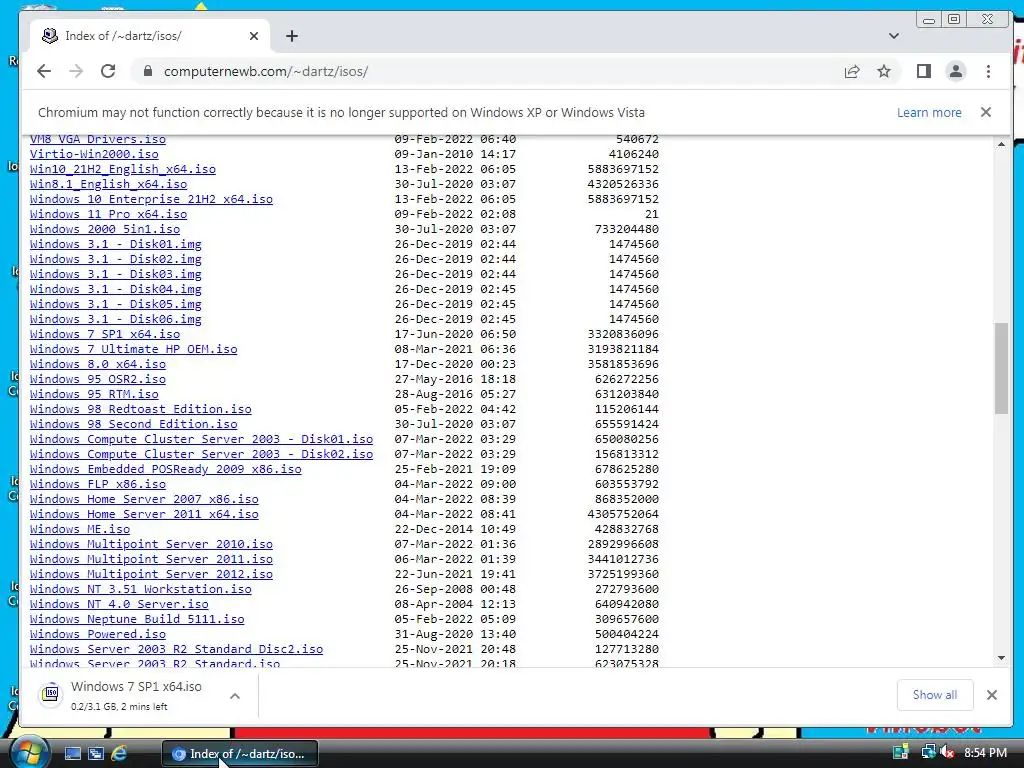
Task: Close the 'Index of /~dartz/isos/' tab
Action: (254, 36)
